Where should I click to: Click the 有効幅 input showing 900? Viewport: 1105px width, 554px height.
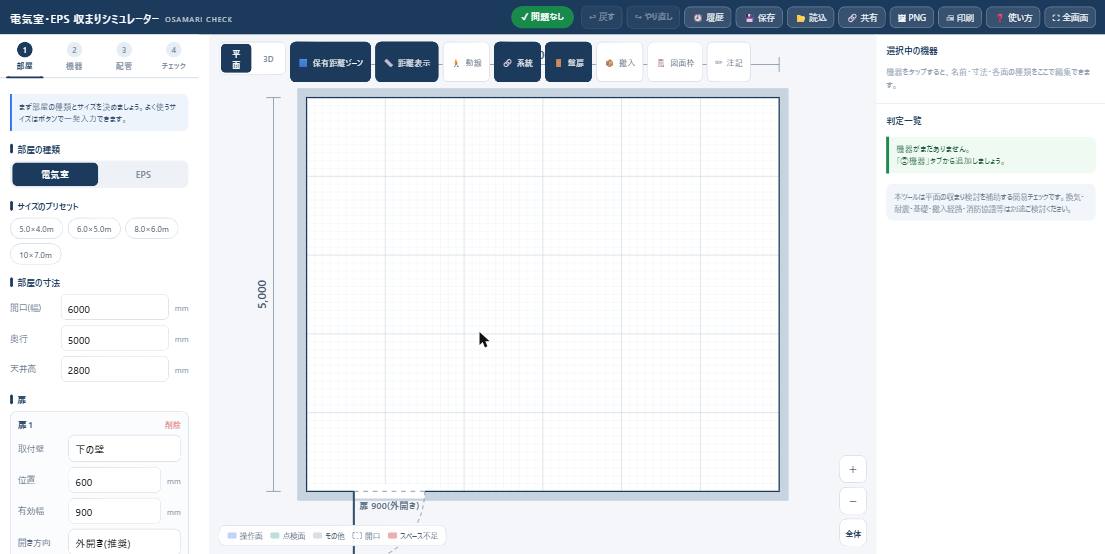115,512
